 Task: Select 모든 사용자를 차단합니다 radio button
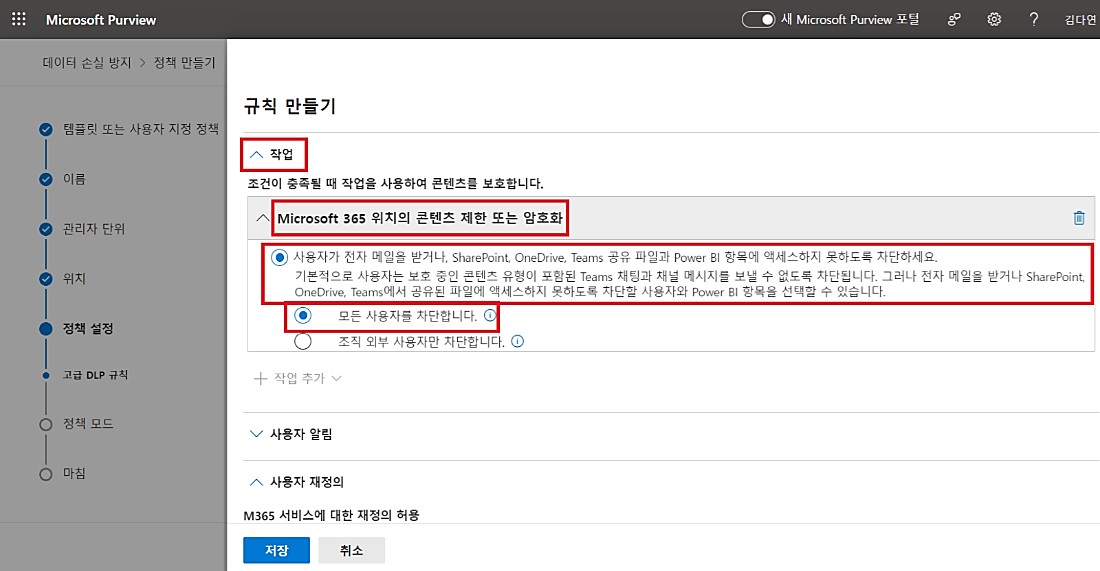pyautogui.click(x=304, y=316)
